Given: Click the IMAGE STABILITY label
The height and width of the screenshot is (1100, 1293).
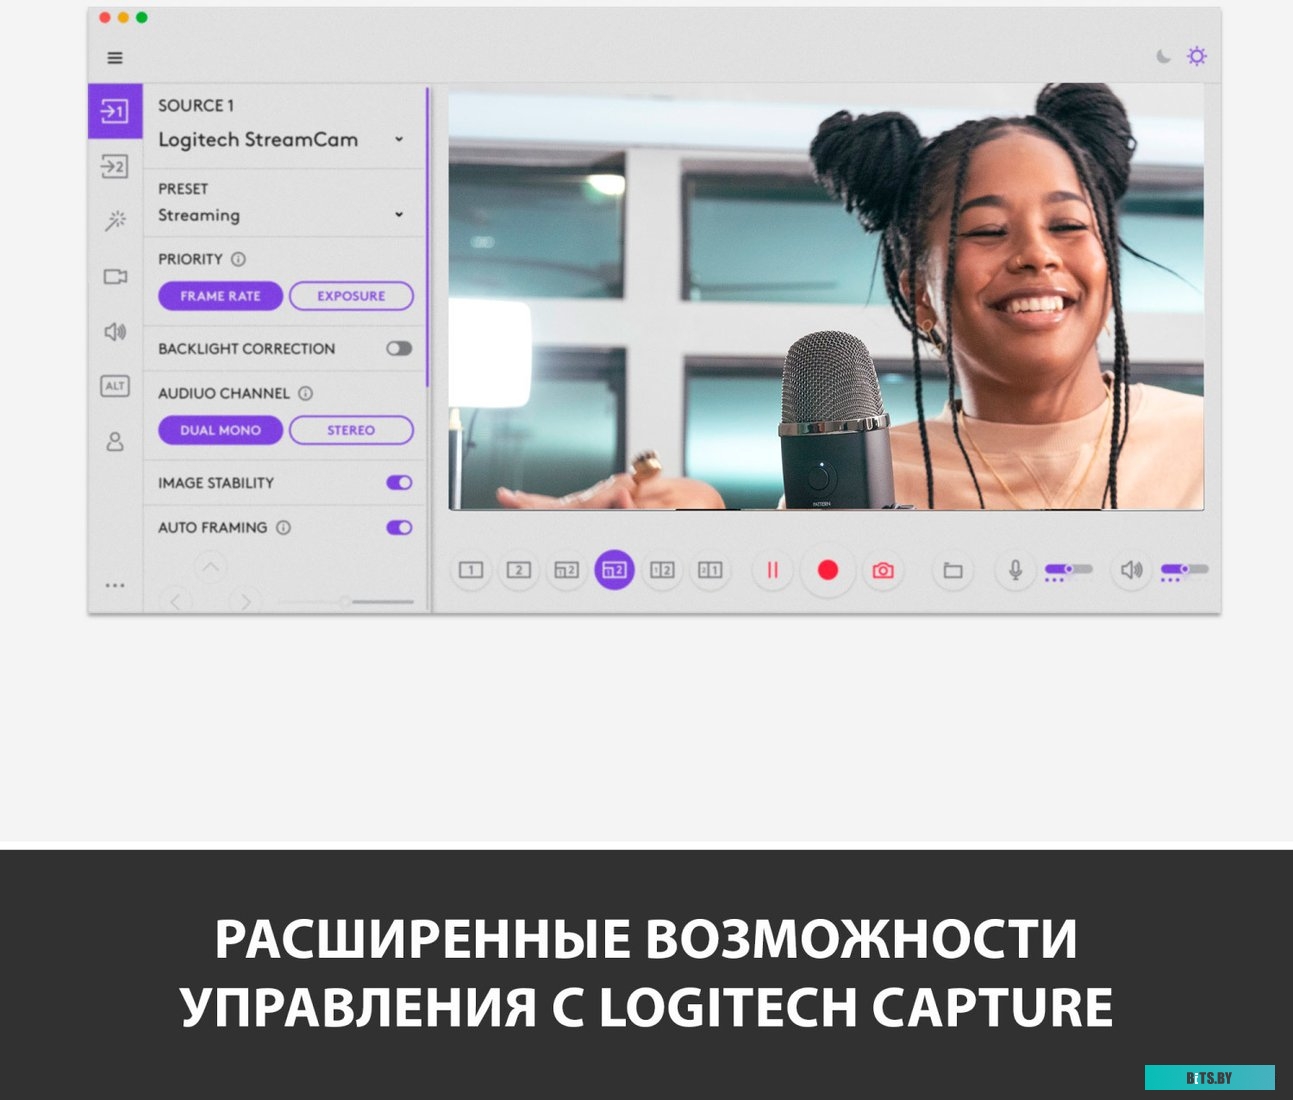Looking at the screenshot, I should [216, 482].
